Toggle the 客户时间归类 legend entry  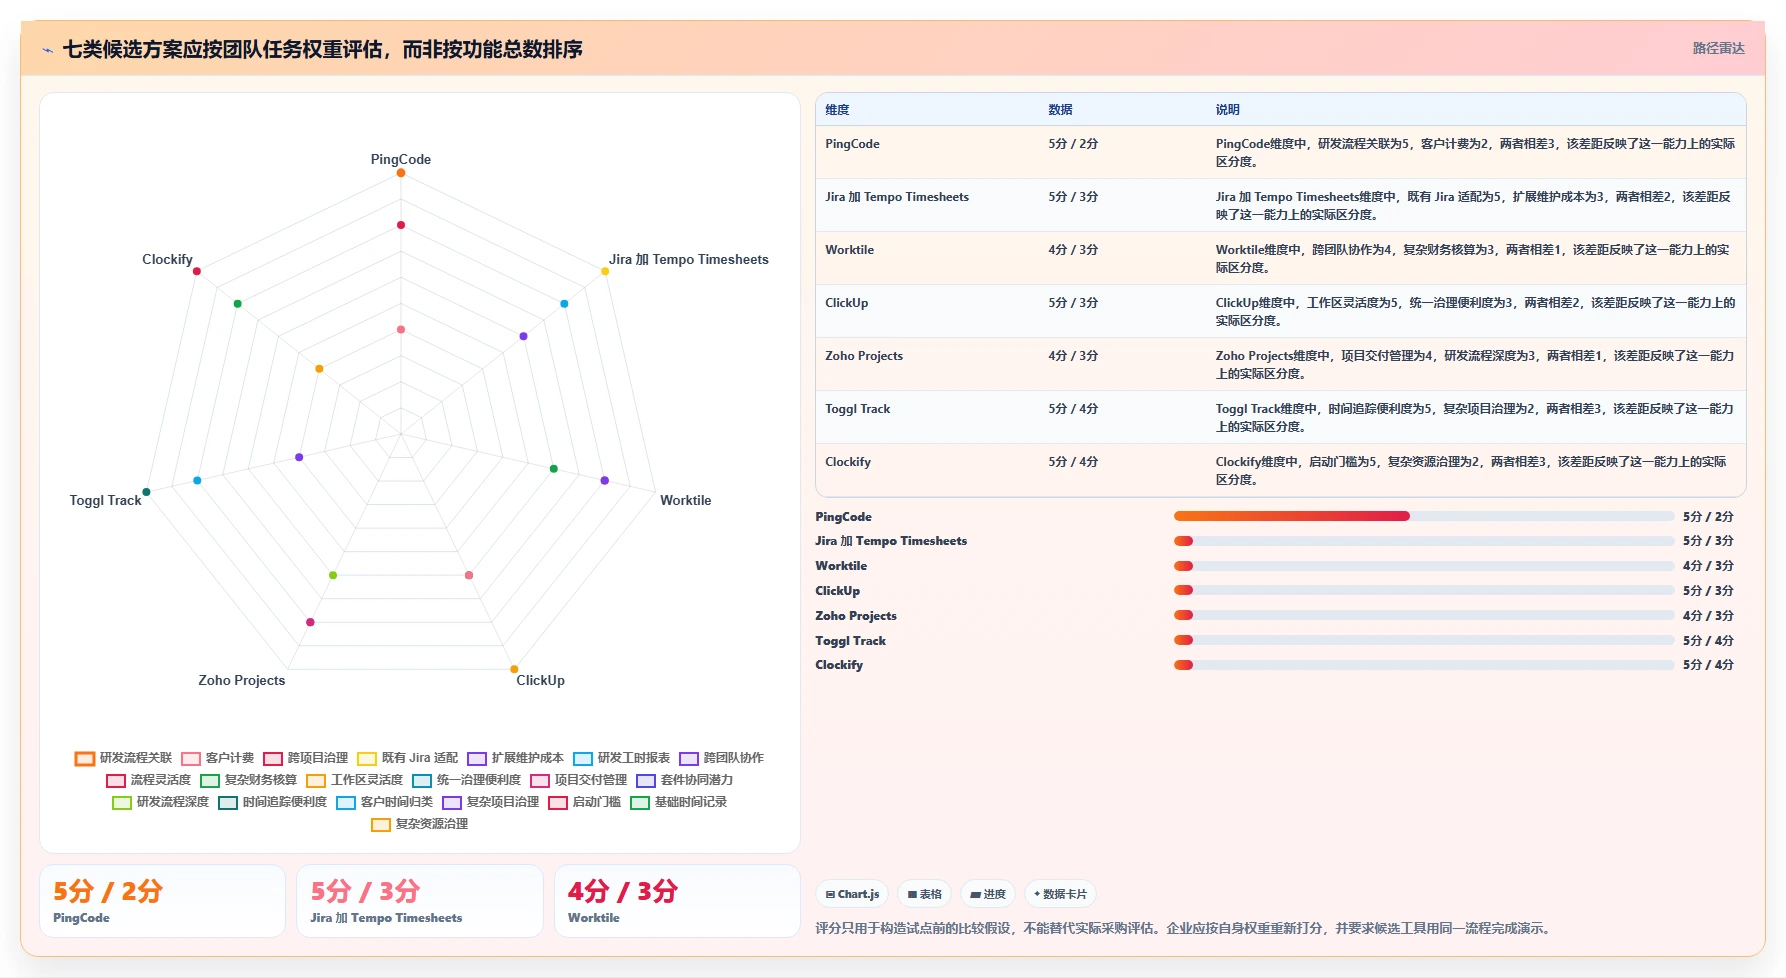(385, 802)
